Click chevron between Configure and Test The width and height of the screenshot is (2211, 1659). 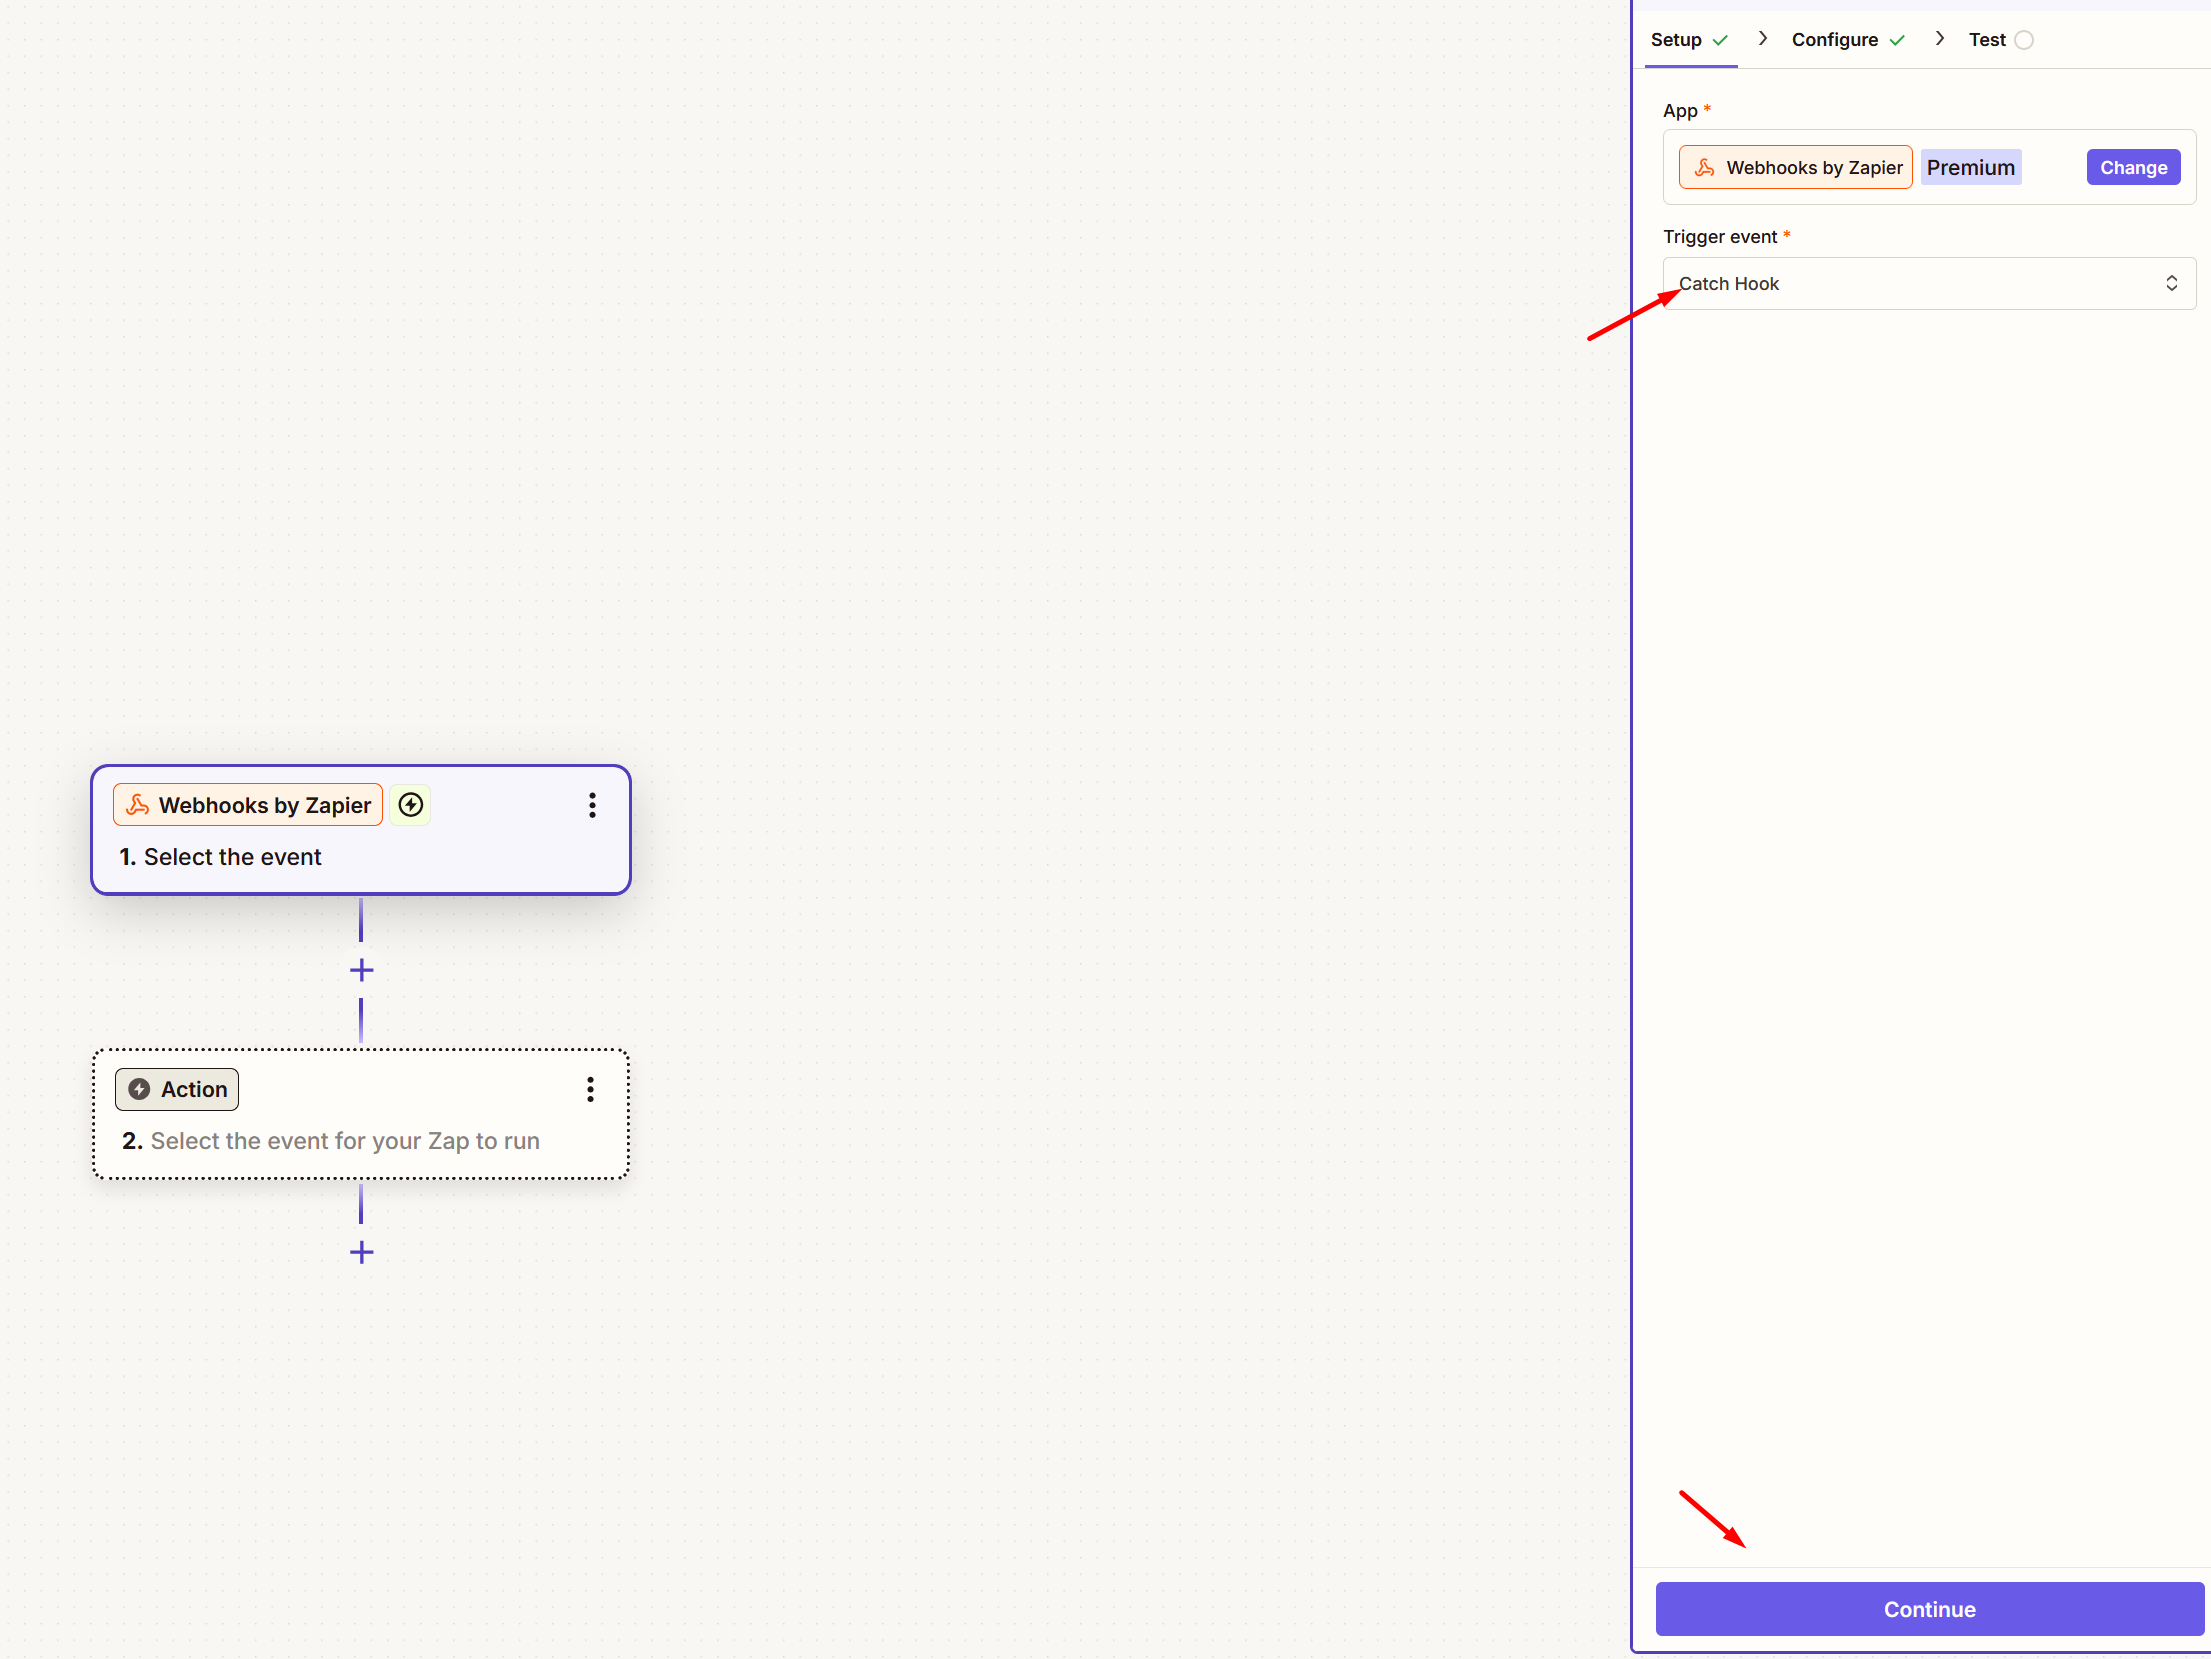pyautogui.click(x=1939, y=39)
